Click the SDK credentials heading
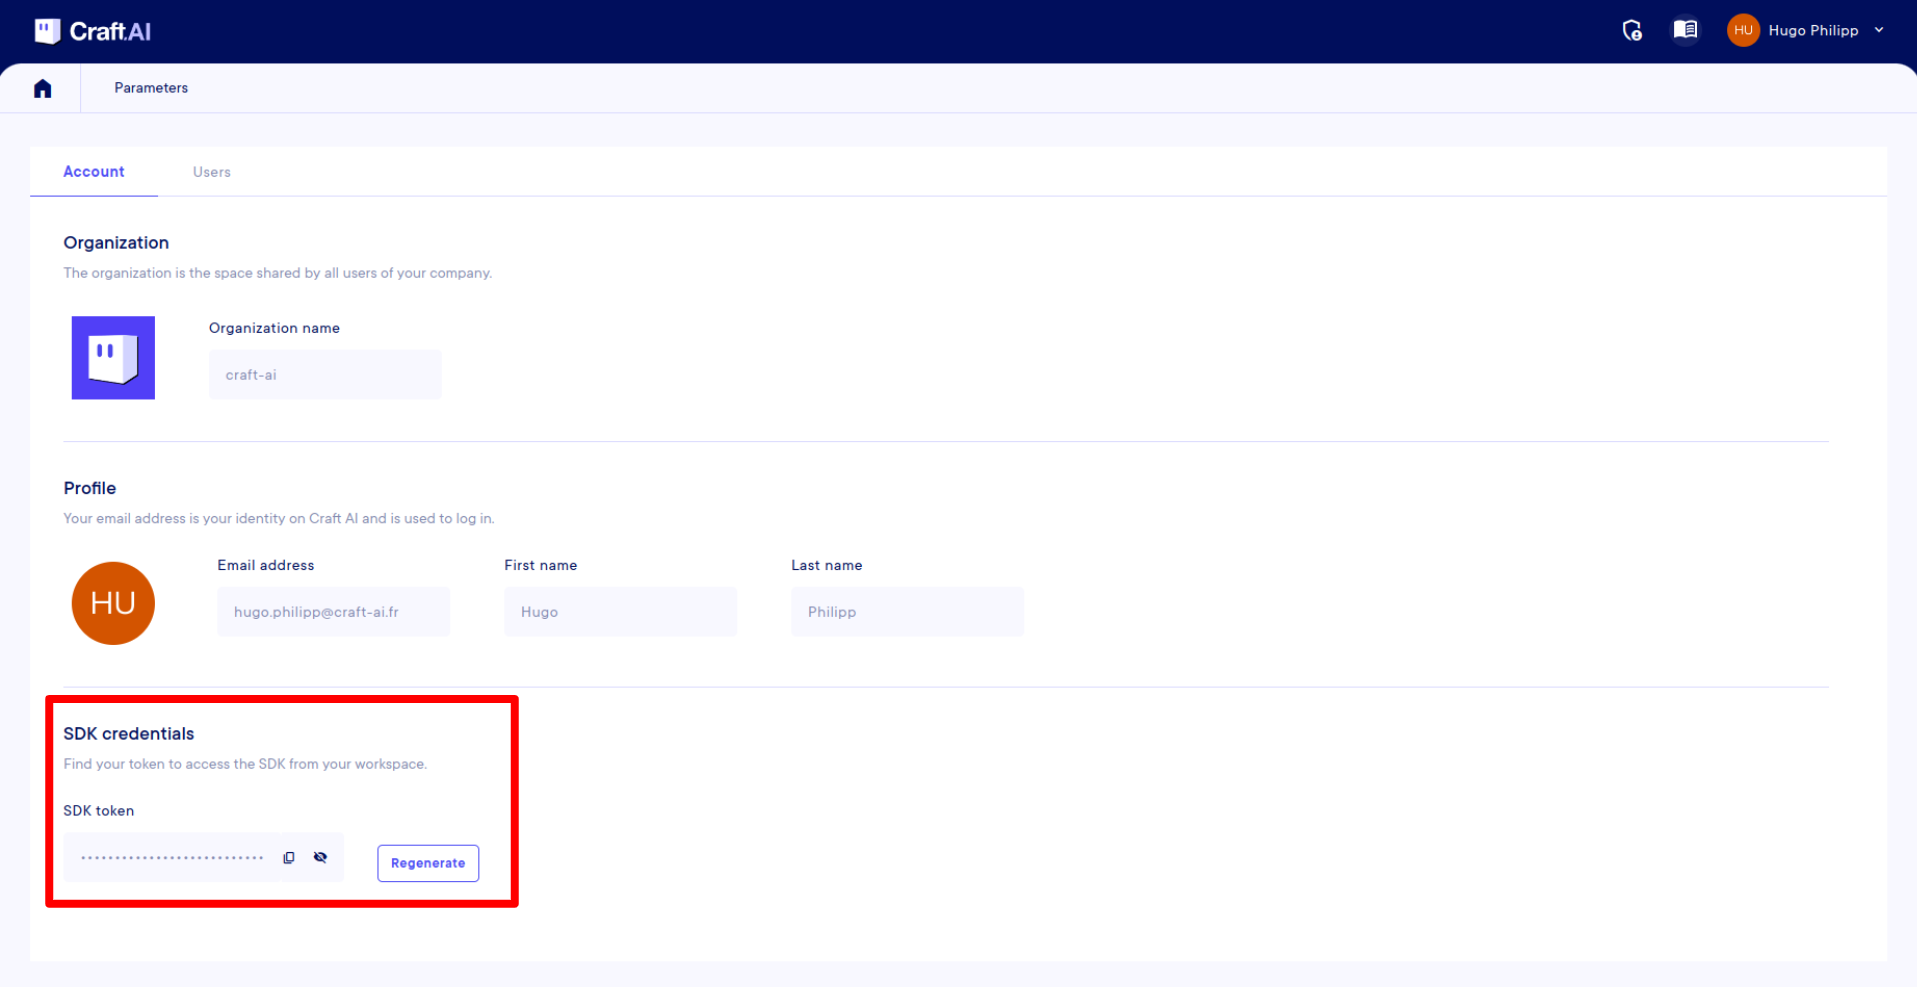Screen dimensions: 1917x987 coord(129,734)
